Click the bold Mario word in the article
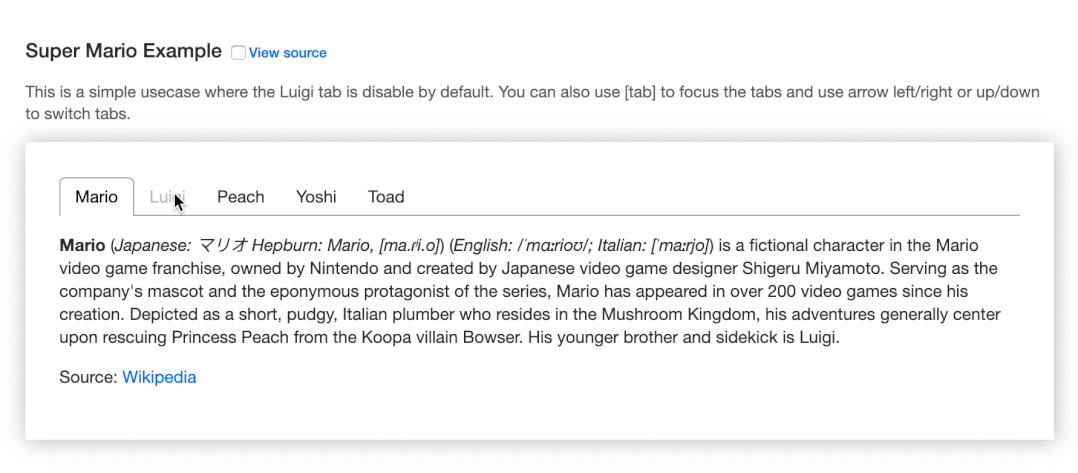1078x473 pixels. tap(82, 246)
